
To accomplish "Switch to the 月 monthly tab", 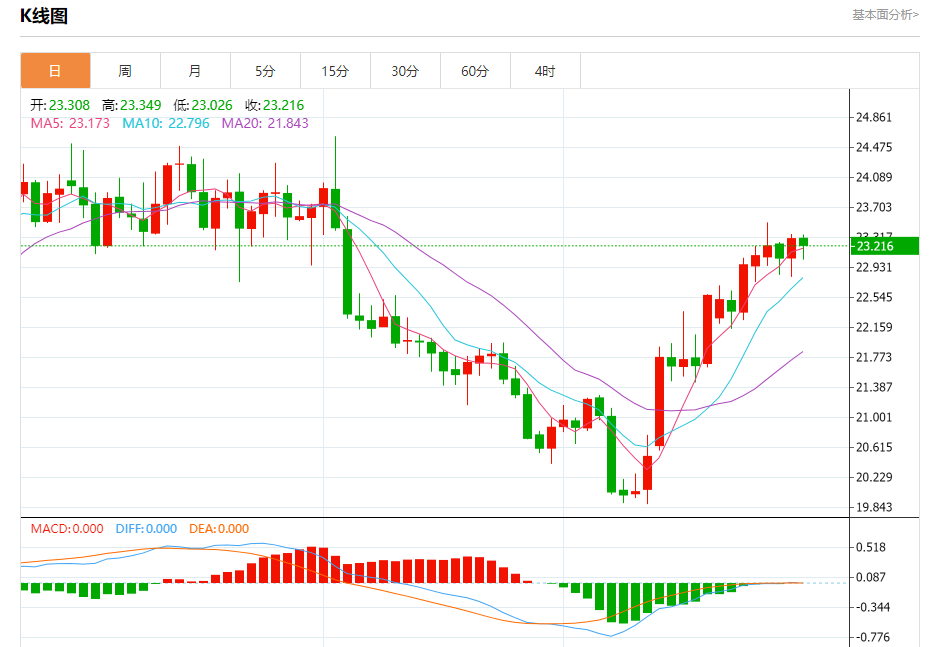I will pyautogui.click(x=195, y=71).
